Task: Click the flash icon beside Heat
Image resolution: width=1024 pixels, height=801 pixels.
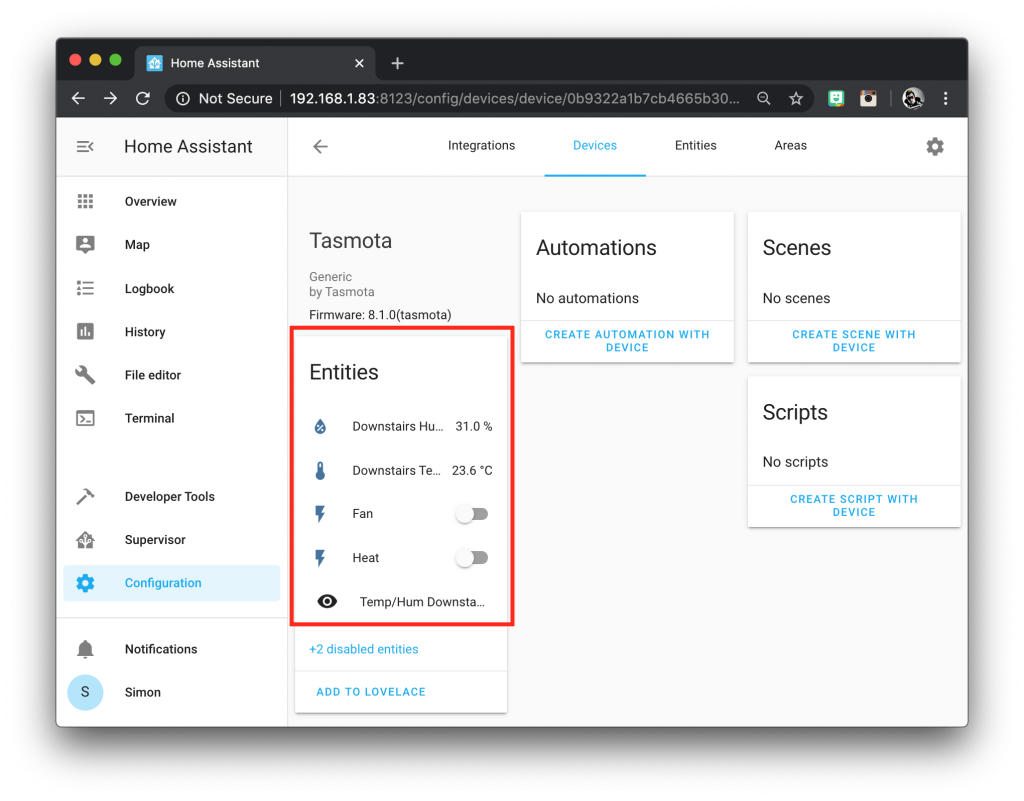Action: pyautogui.click(x=320, y=558)
